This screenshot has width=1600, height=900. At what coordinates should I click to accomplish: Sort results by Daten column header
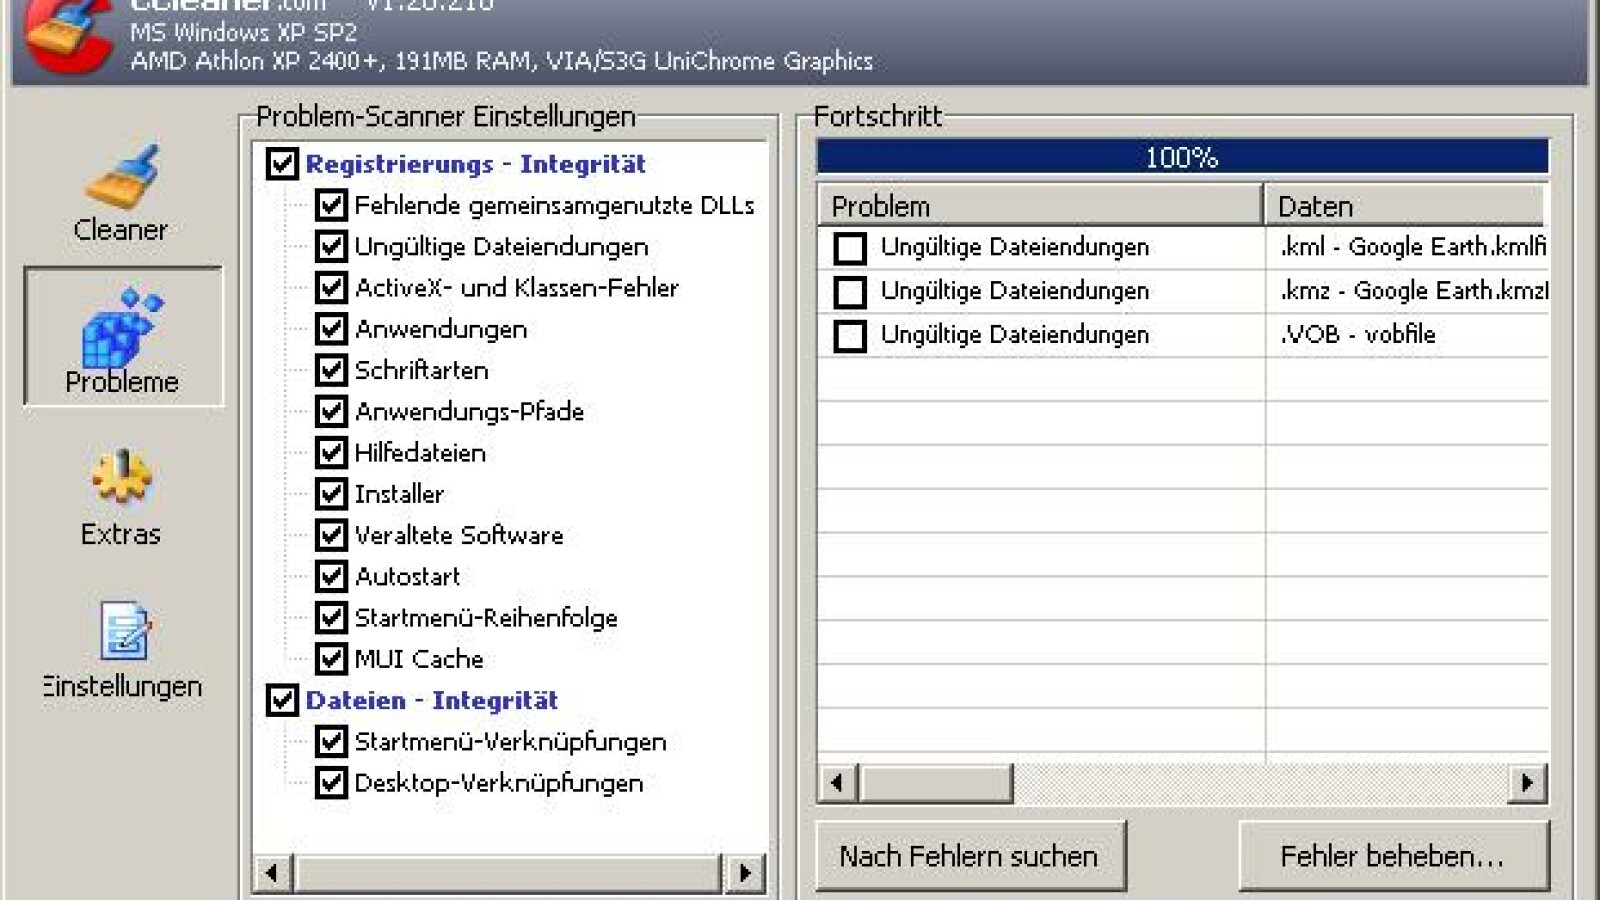click(1405, 206)
